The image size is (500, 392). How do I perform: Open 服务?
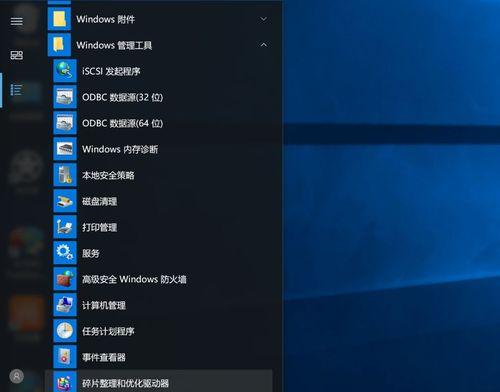tap(91, 253)
